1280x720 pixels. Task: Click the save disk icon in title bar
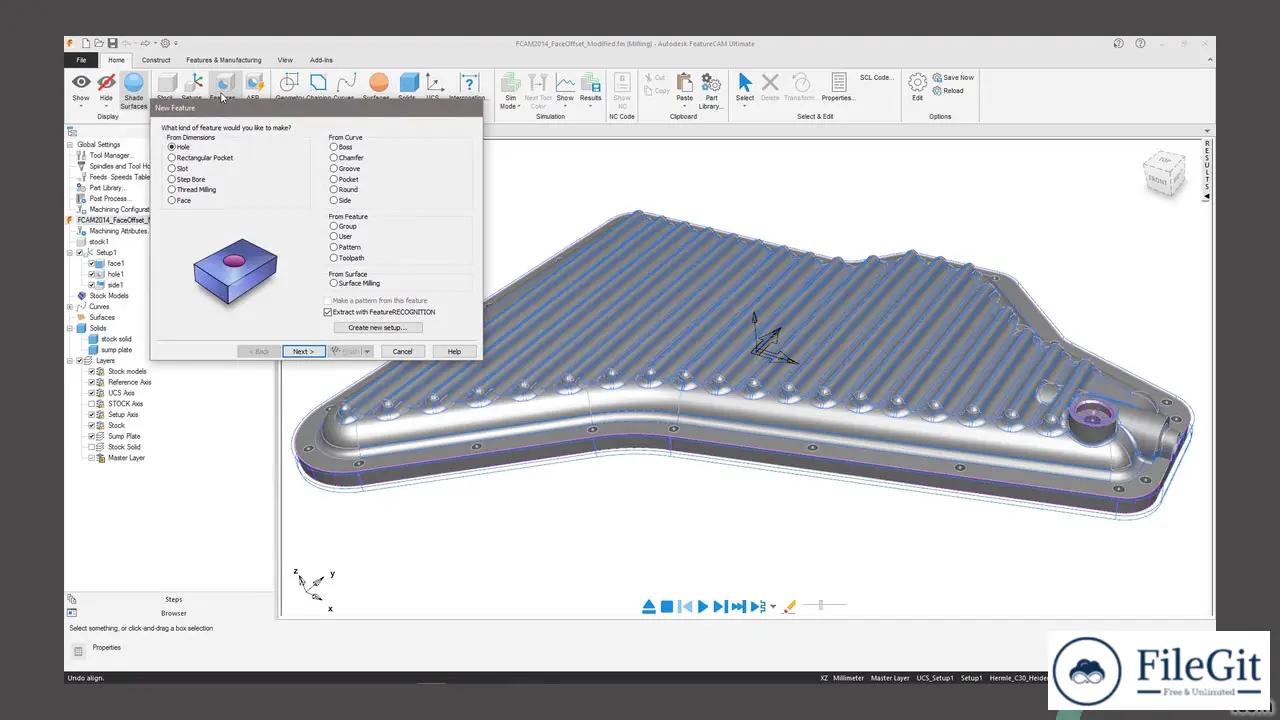point(112,43)
